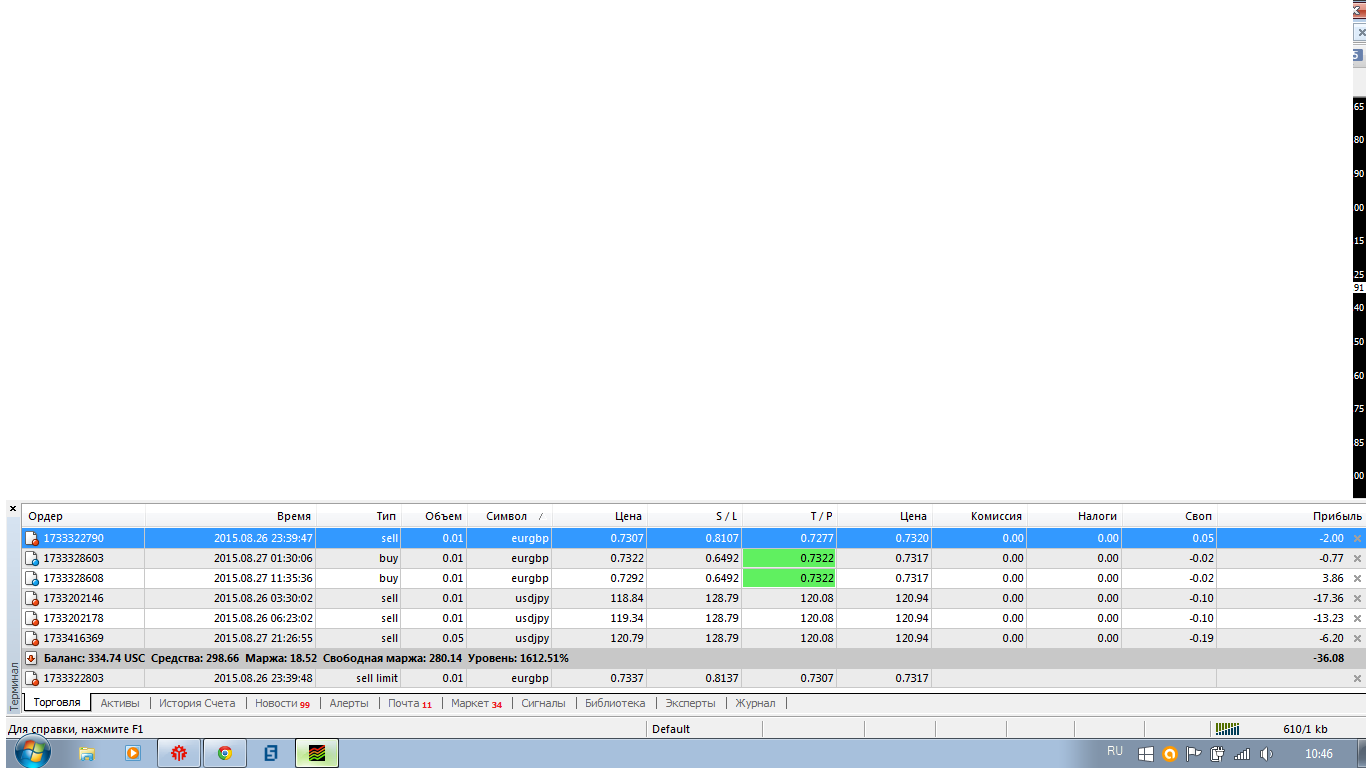1366x768 pixels.
Task: Close order 1733322790 with its X icon
Action: (1357, 538)
